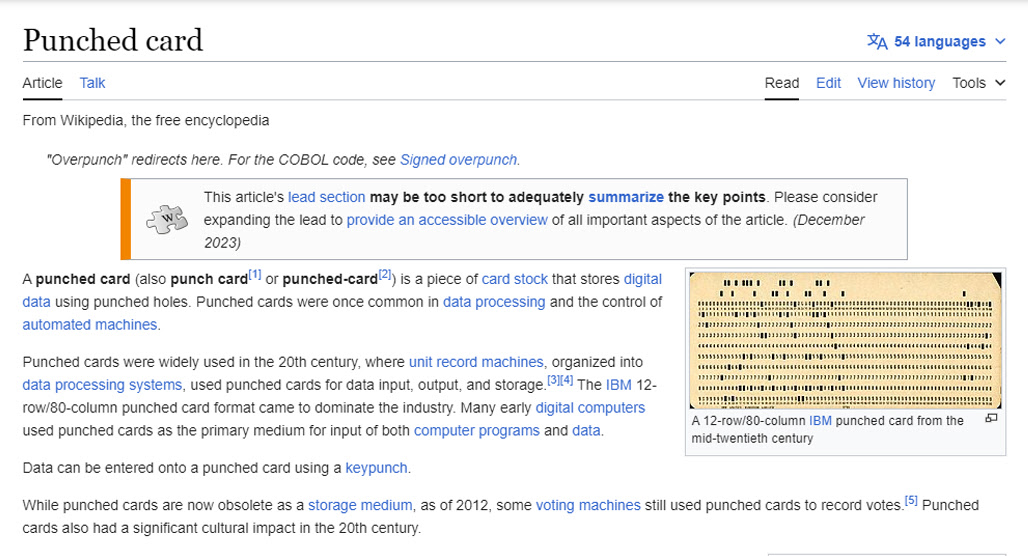Open the data processing systems link

click(102, 386)
